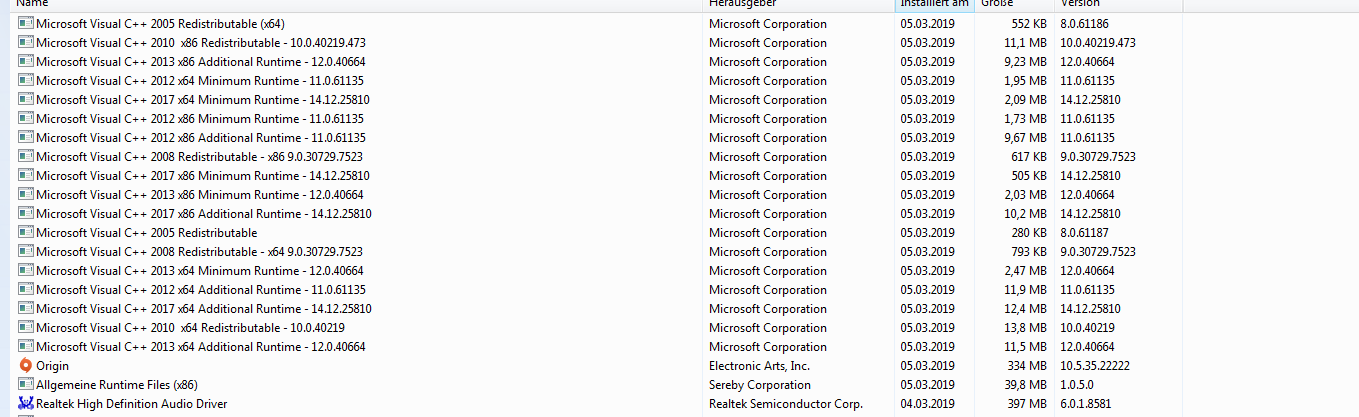The image size is (1359, 417).
Task: Select the "Origin" program name
Action: click(53, 365)
